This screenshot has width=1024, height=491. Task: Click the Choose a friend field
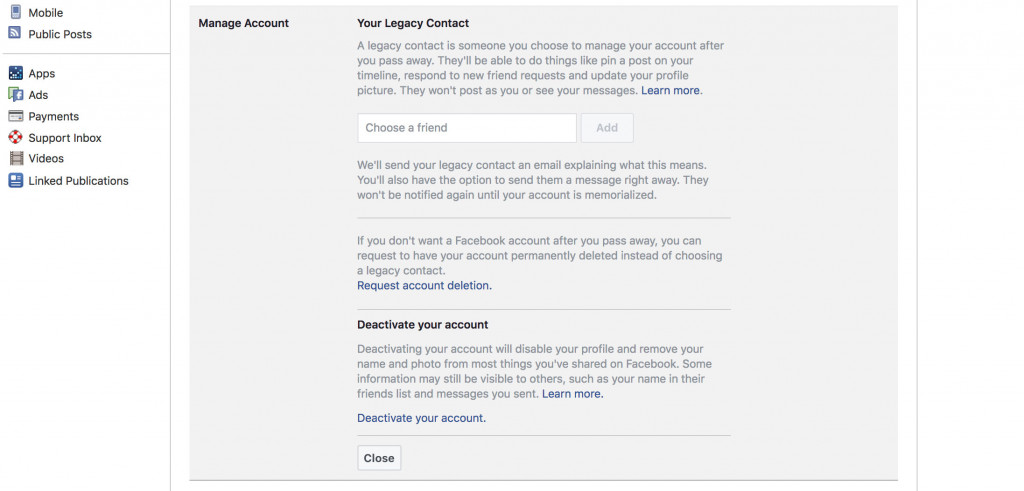[x=467, y=128]
